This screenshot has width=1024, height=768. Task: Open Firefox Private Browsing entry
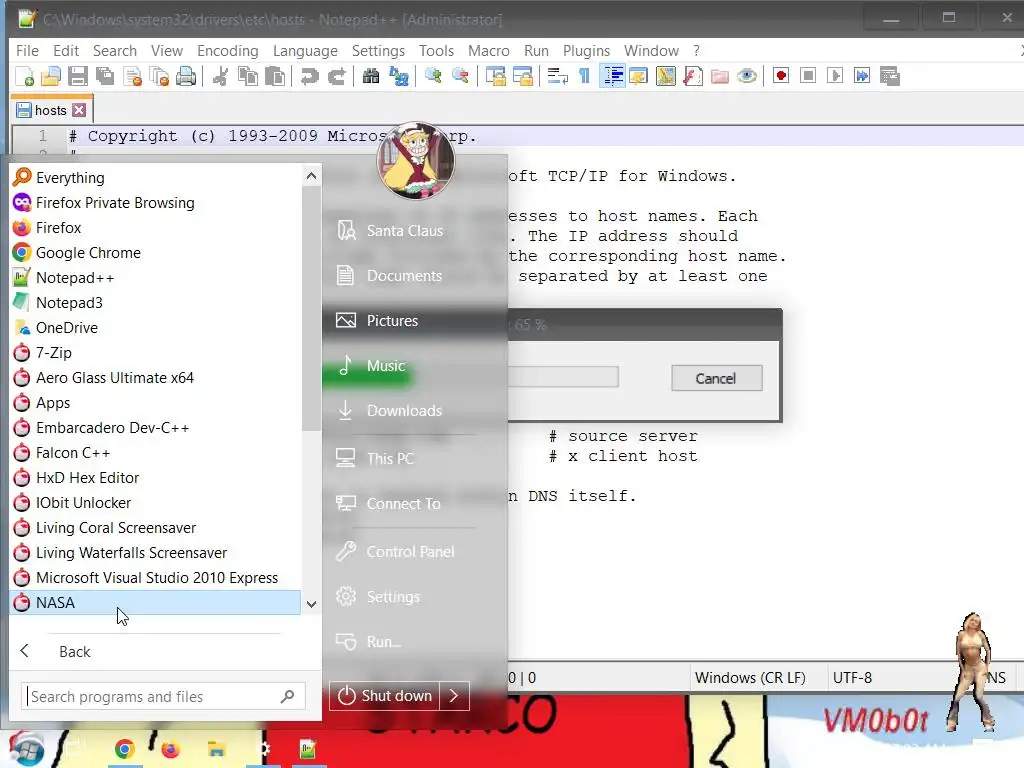point(155,203)
